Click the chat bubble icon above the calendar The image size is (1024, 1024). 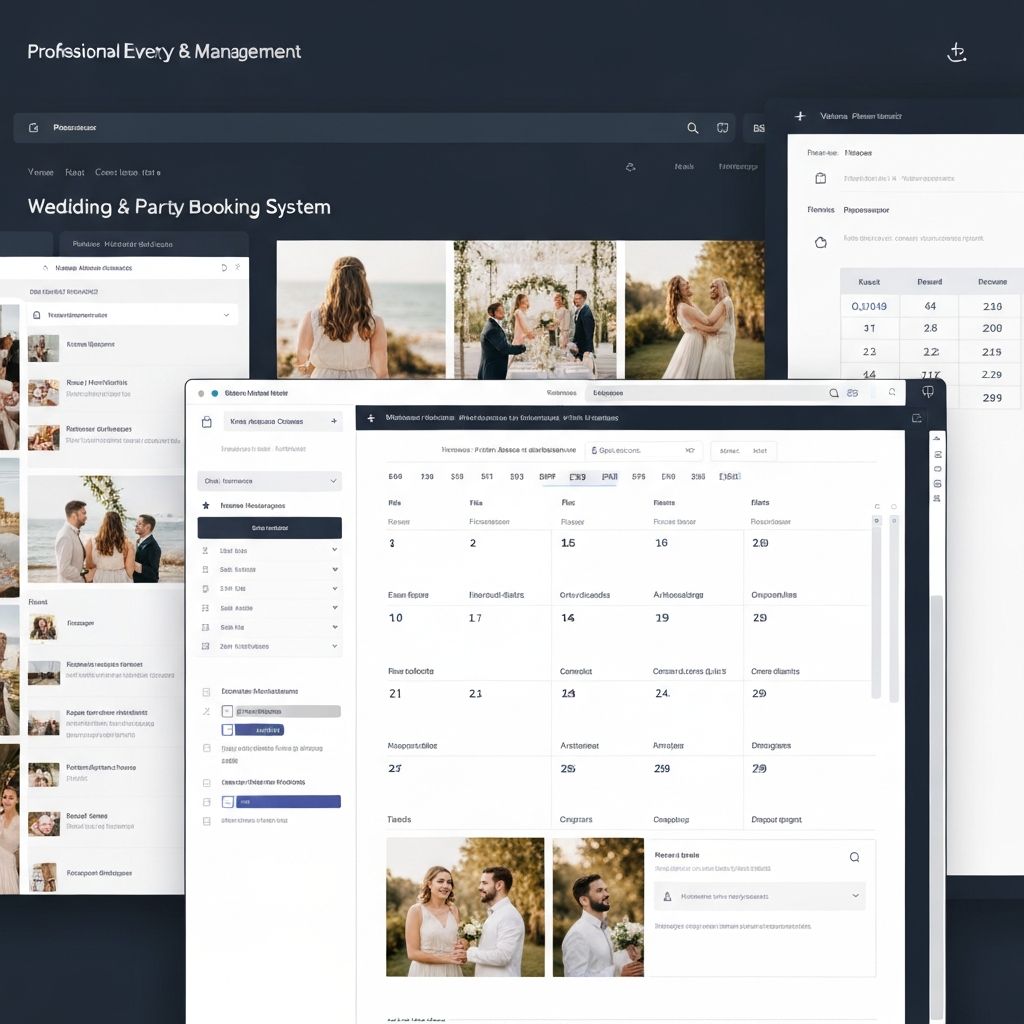pyautogui.click(x=927, y=392)
